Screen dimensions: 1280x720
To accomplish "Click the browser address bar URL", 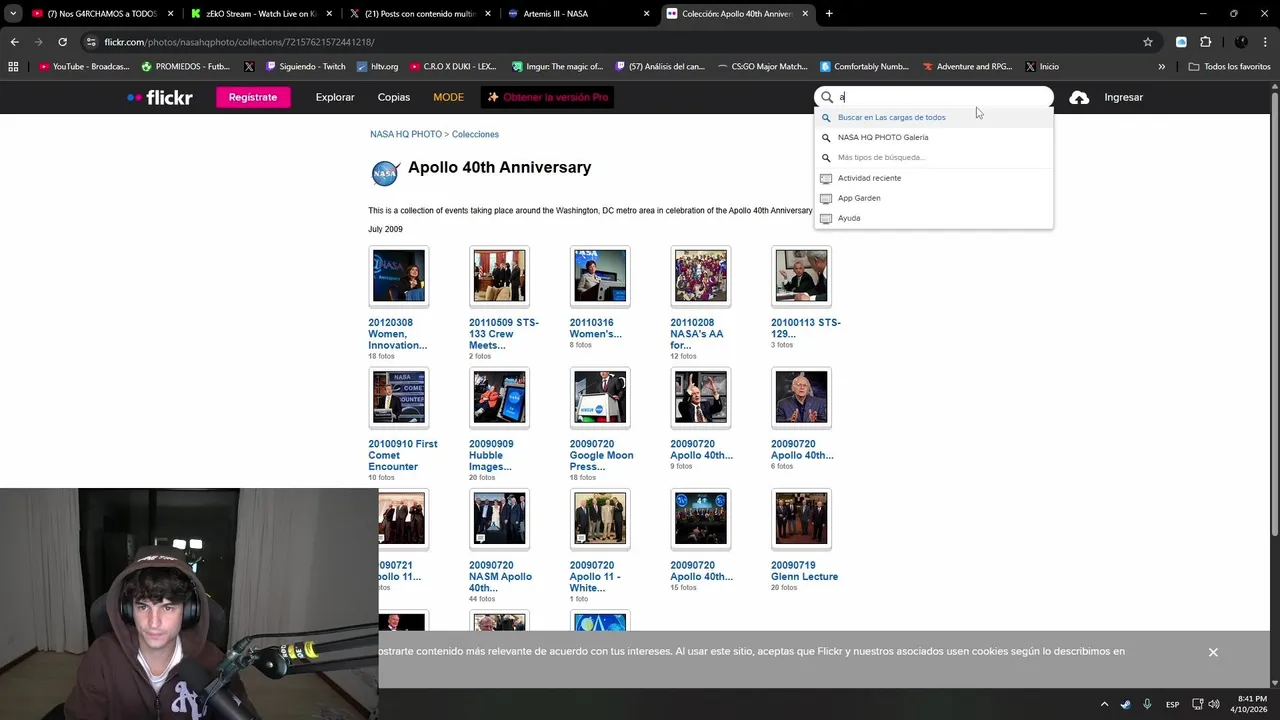I will [240, 42].
